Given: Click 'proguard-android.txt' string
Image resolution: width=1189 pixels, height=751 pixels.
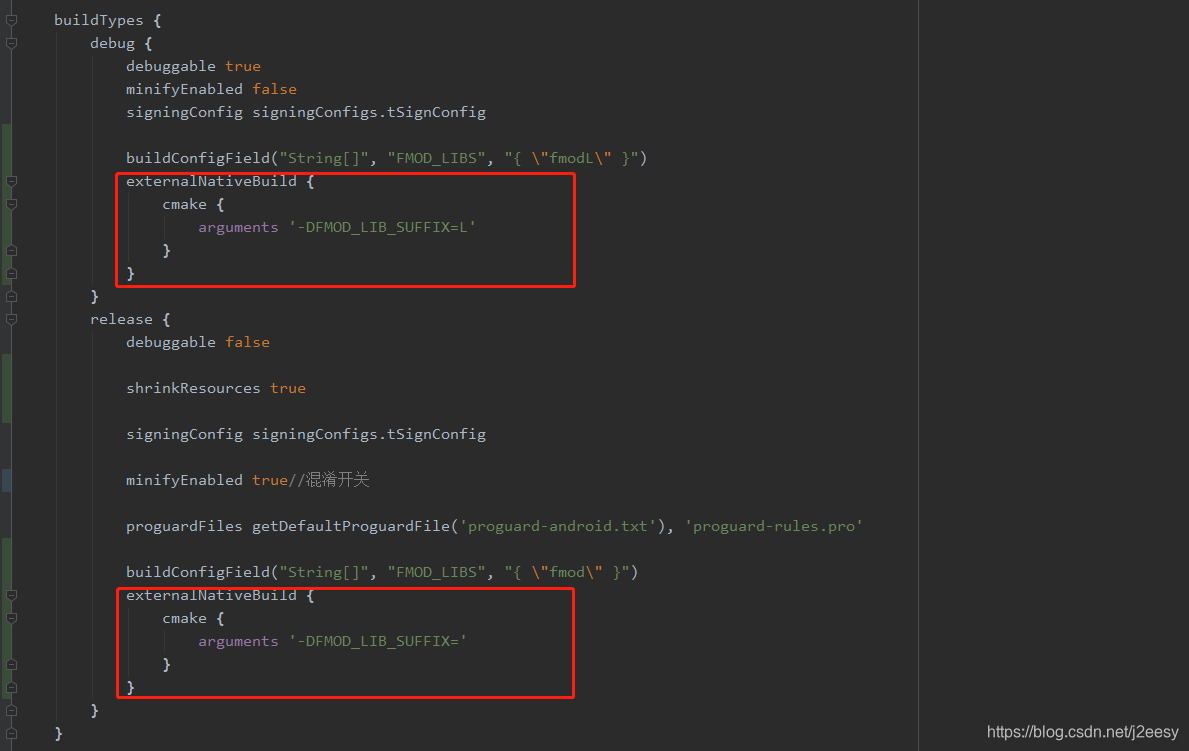Looking at the screenshot, I should pyautogui.click(x=558, y=526).
